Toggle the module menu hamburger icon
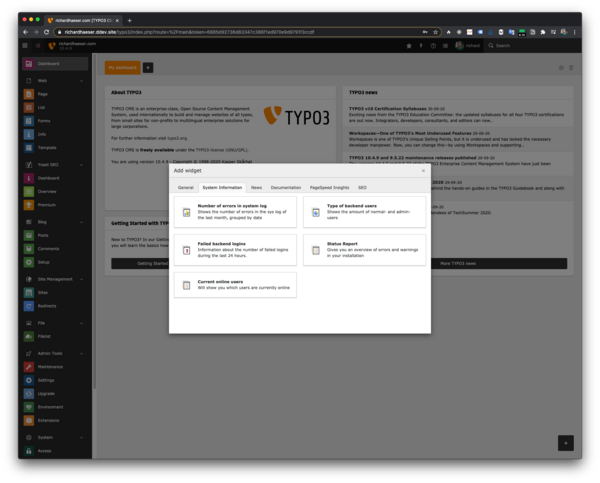This screenshot has height=483, width=600. 25,46
